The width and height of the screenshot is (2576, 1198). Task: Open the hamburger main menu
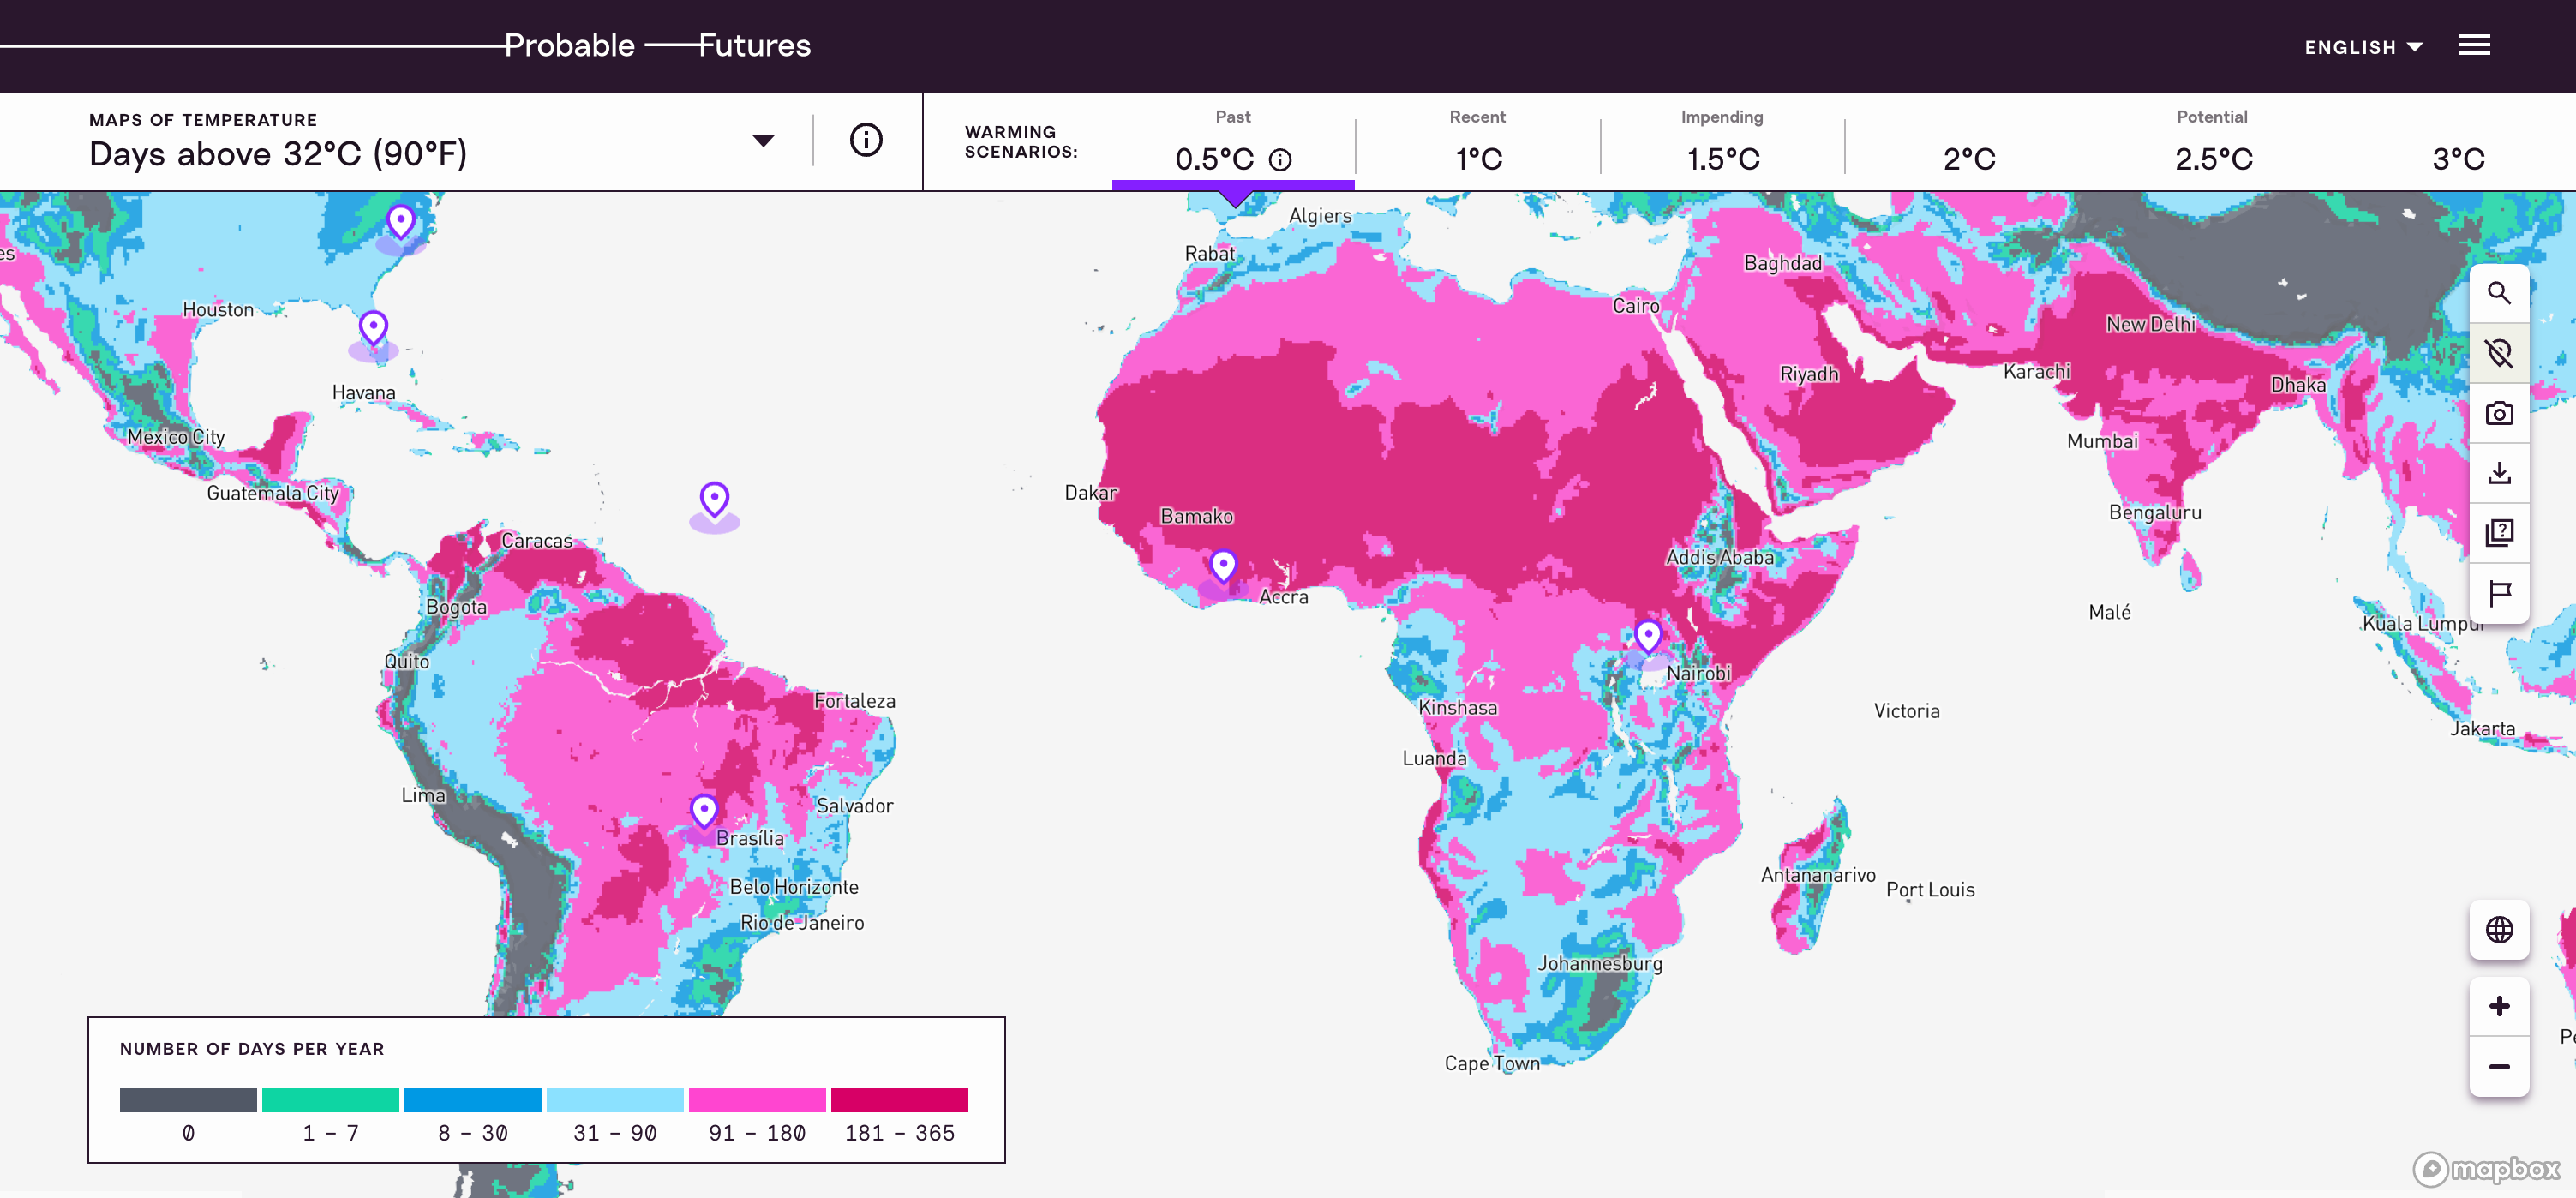pyautogui.click(x=2474, y=45)
